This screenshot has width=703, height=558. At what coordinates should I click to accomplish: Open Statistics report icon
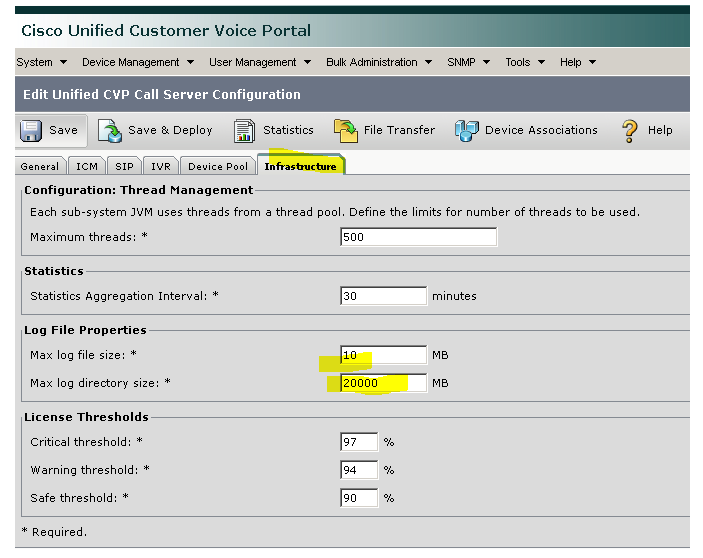tap(244, 131)
